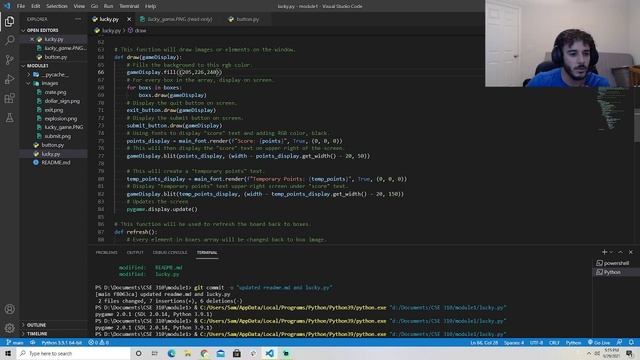Open the Selection menu
Viewport: 640px width, 360px height.
[x=57, y=6]
